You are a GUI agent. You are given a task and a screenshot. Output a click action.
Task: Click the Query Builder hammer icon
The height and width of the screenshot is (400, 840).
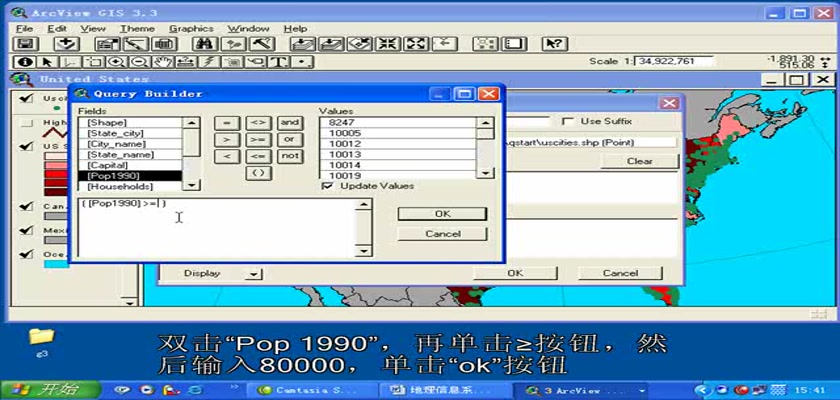click(x=261, y=44)
